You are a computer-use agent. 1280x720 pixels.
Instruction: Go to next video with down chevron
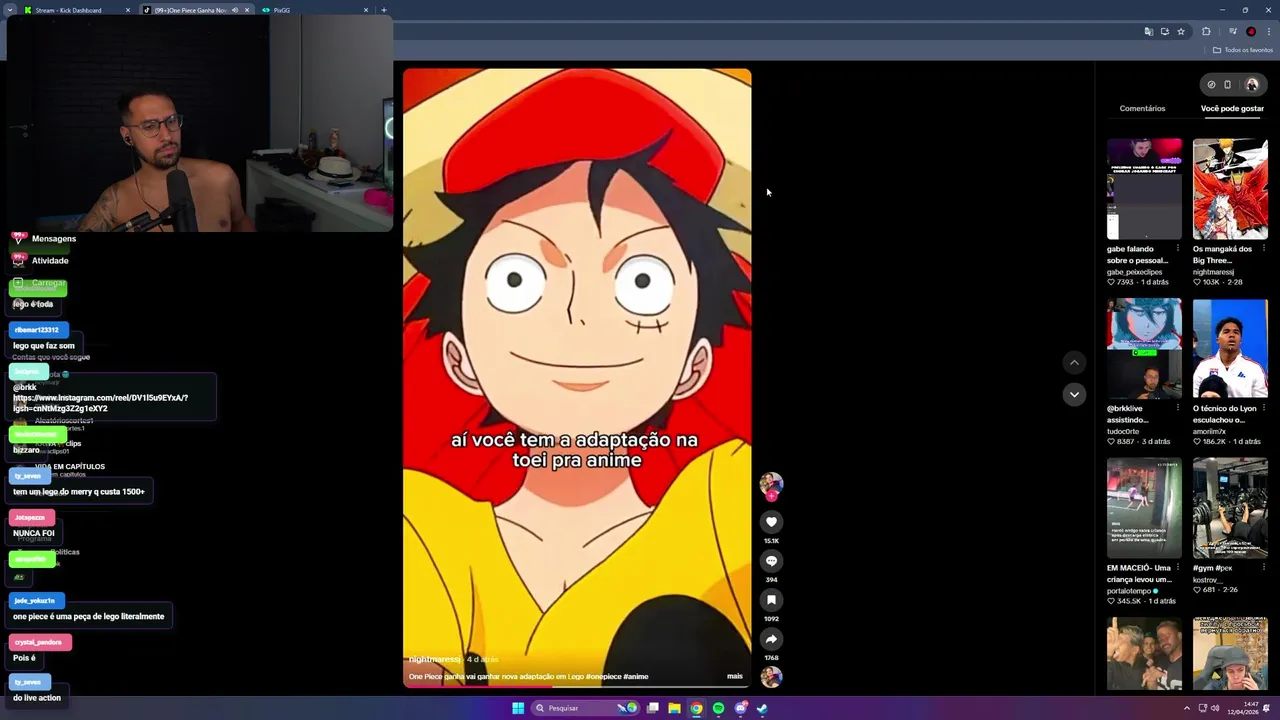[x=1074, y=395]
